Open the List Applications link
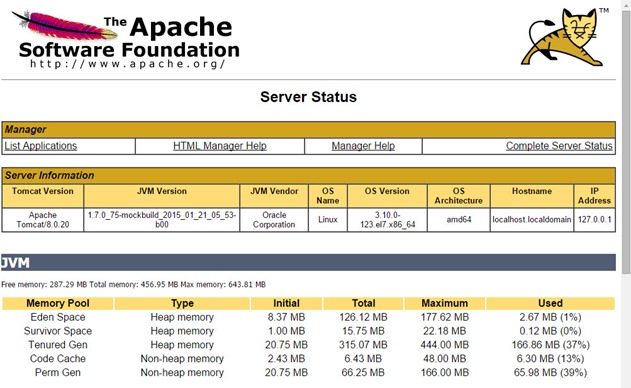Image resolution: width=631 pixels, height=388 pixels. click(41, 146)
